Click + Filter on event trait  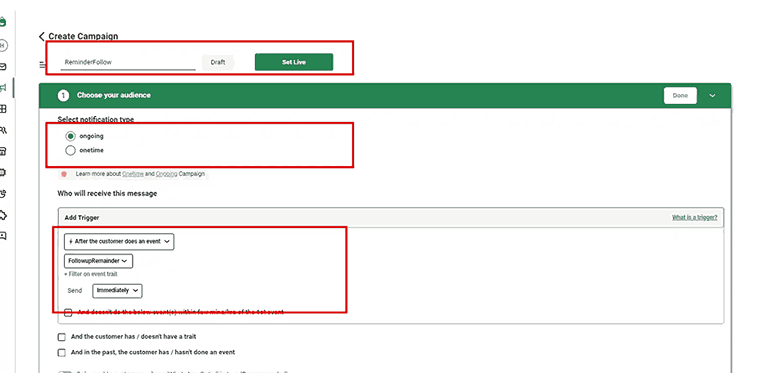(91, 274)
